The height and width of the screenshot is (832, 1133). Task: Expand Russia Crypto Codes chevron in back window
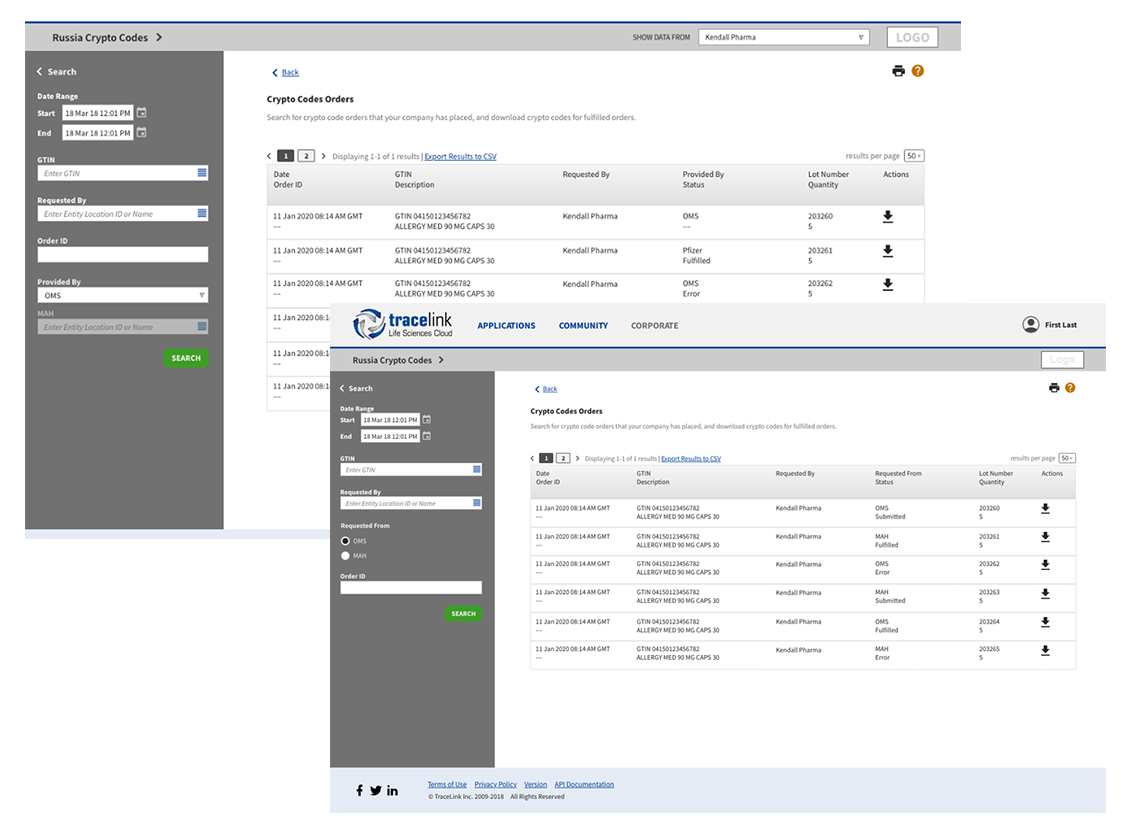click(159, 38)
